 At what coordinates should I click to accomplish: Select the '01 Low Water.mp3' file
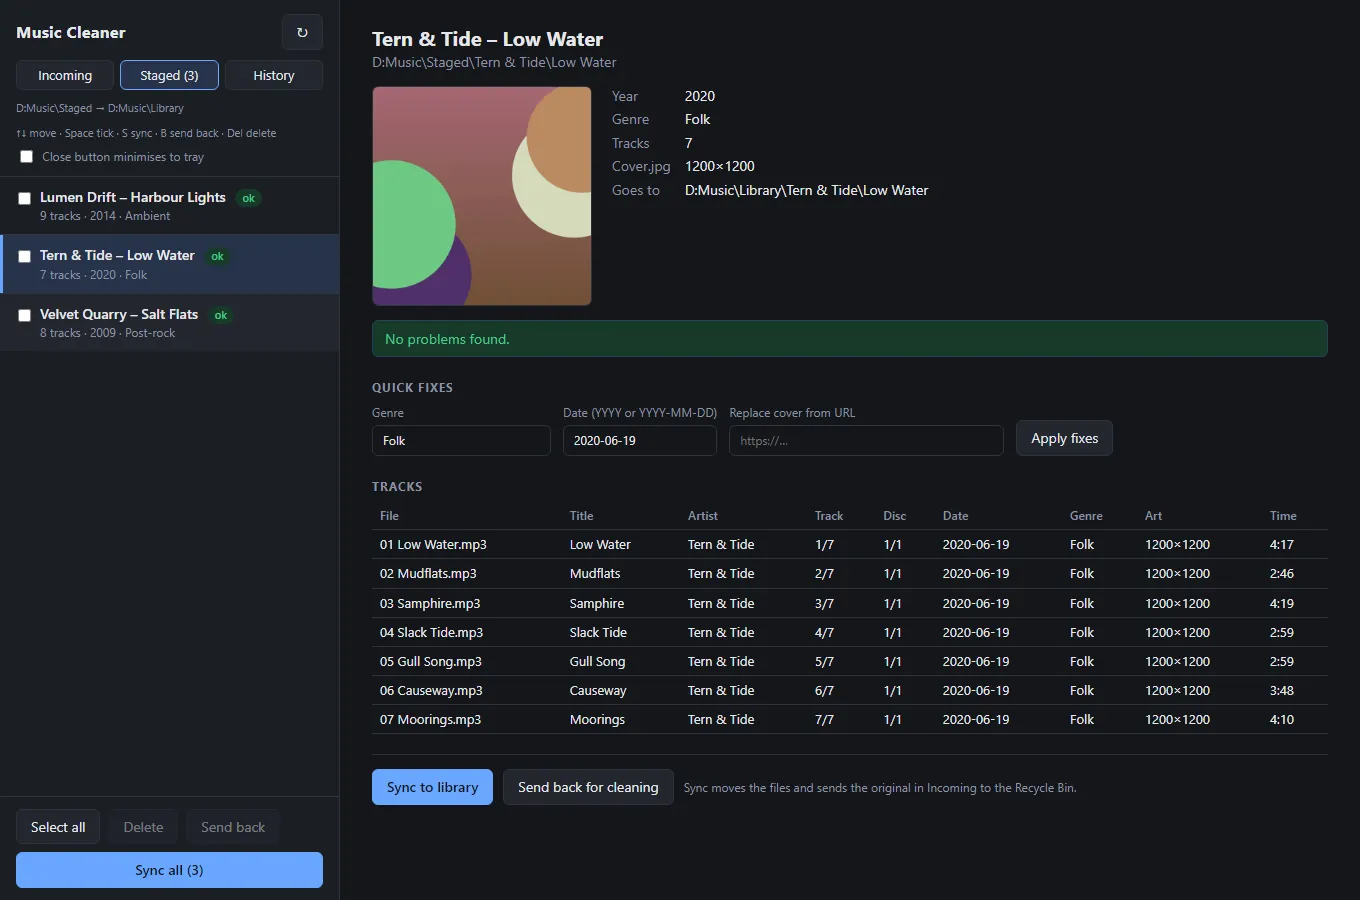[x=433, y=545]
